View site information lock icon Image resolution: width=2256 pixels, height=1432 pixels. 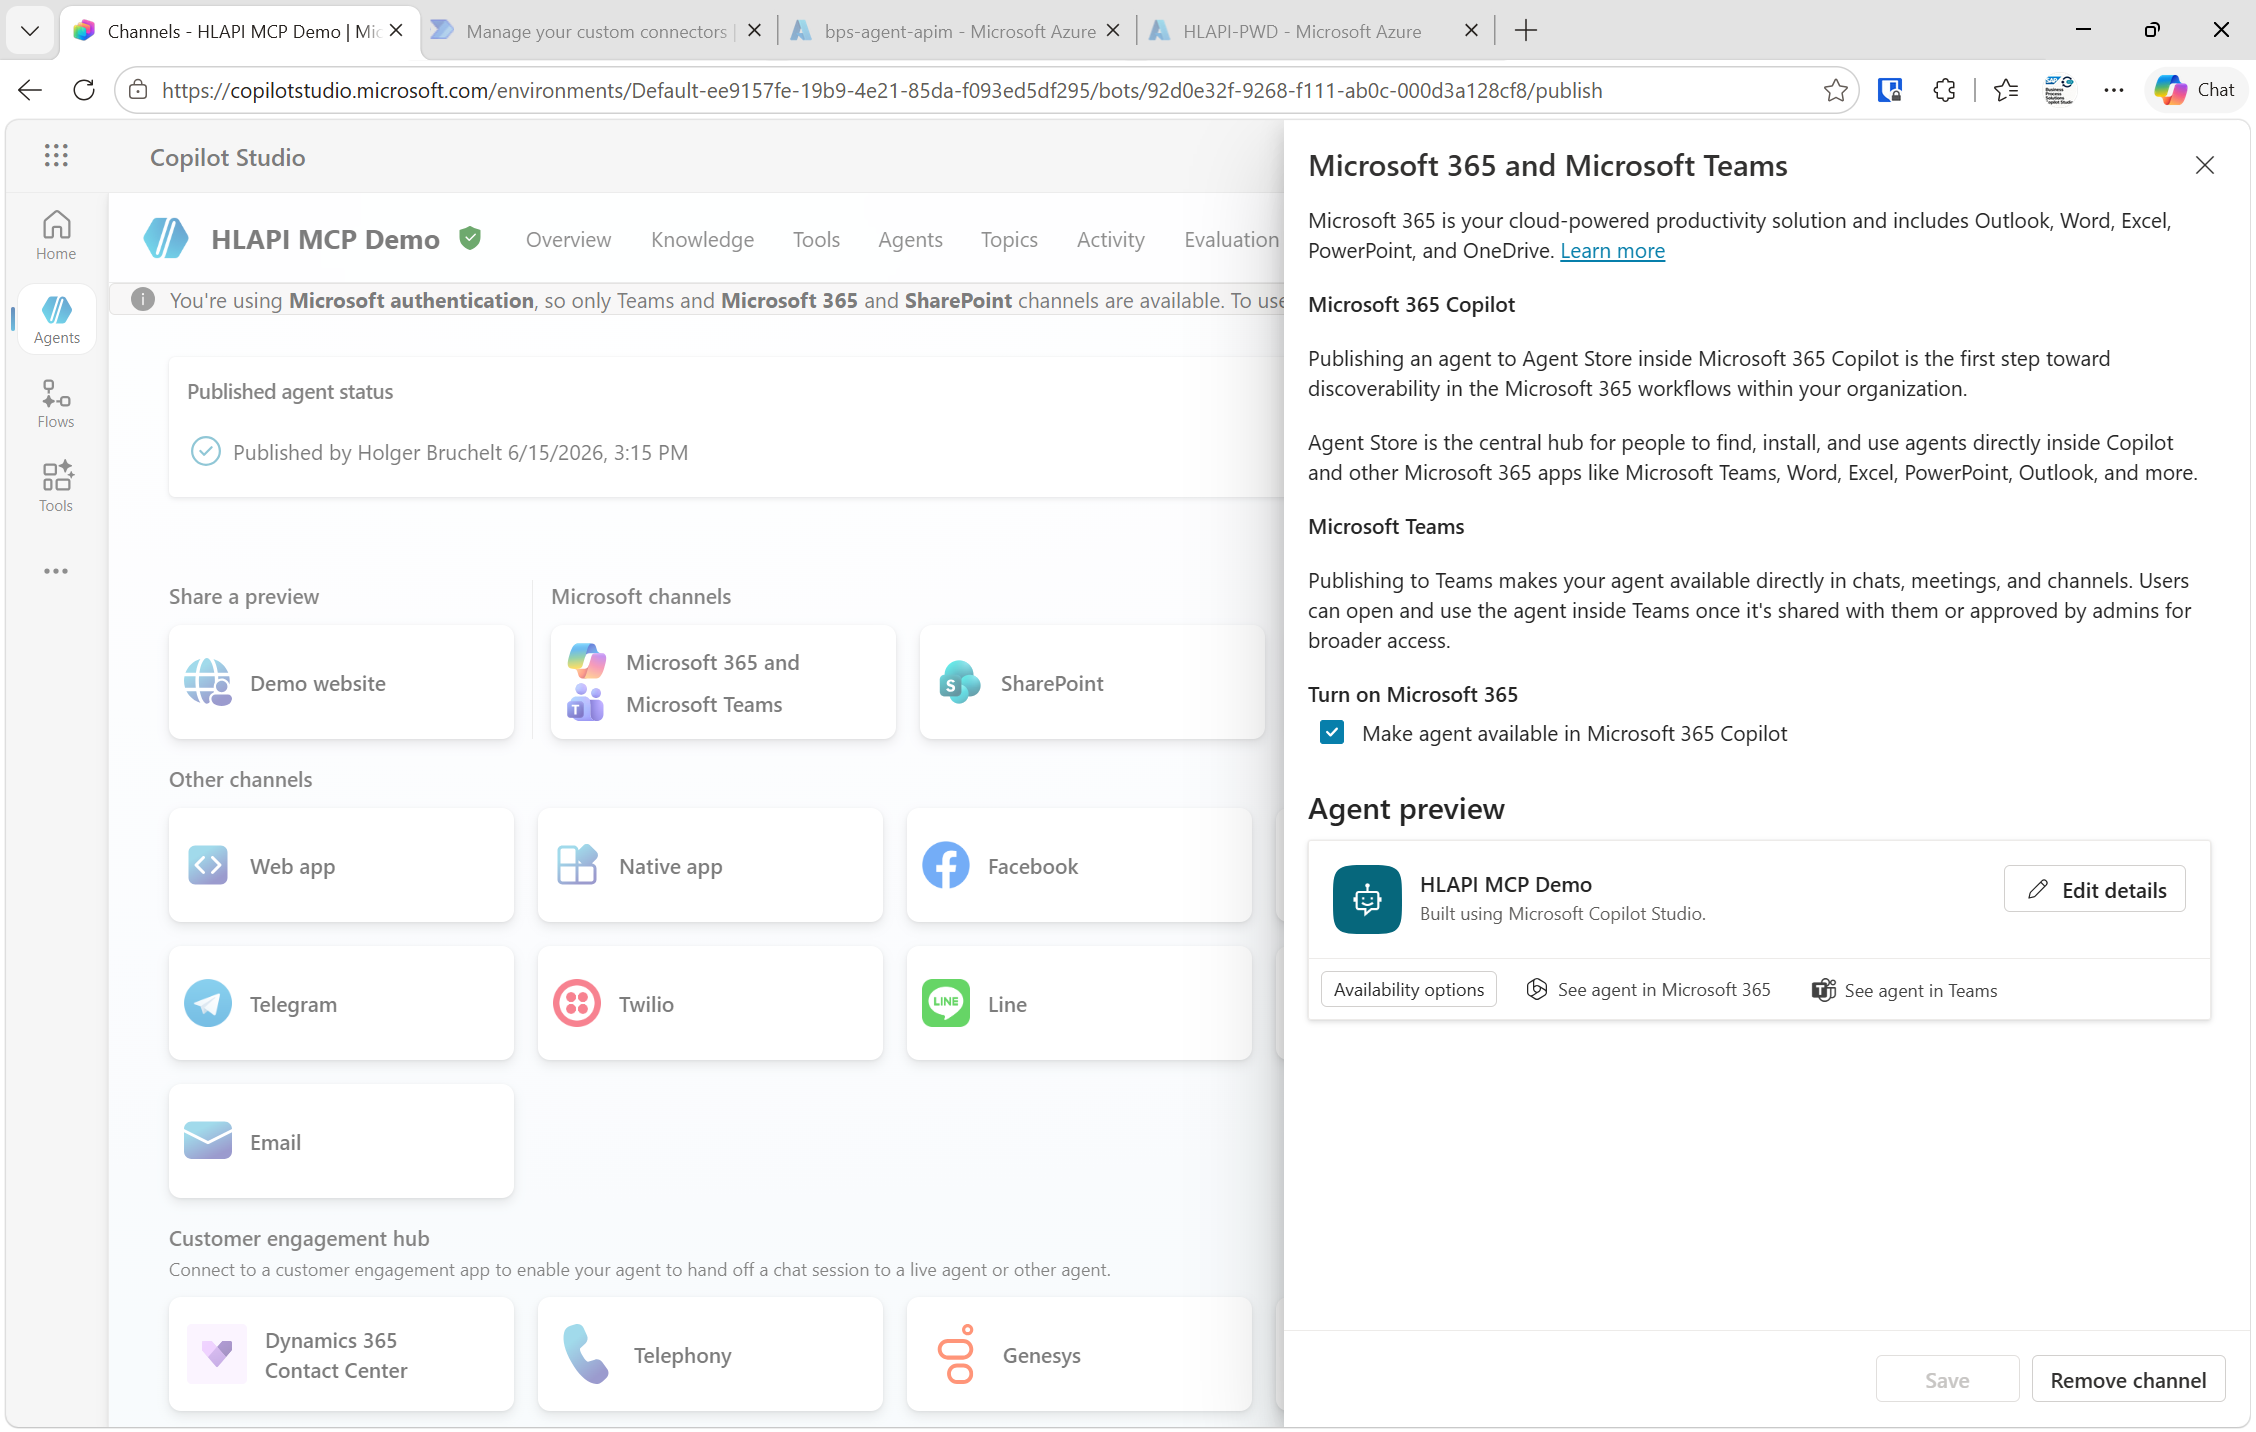pos(138,90)
